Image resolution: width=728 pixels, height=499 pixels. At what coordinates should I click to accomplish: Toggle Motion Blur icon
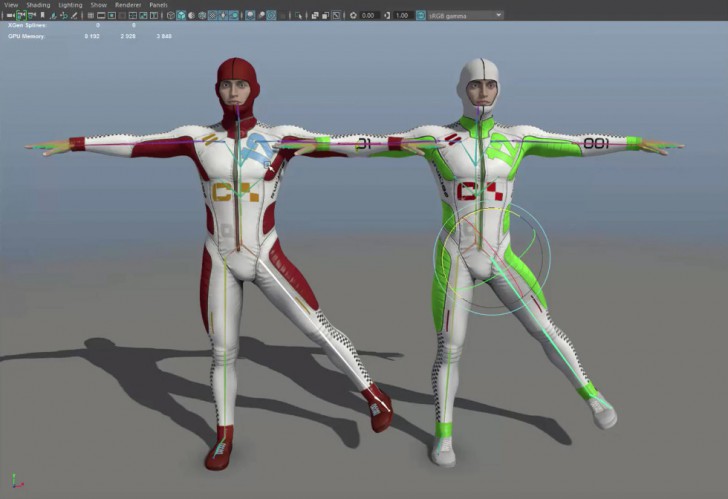(261, 15)
